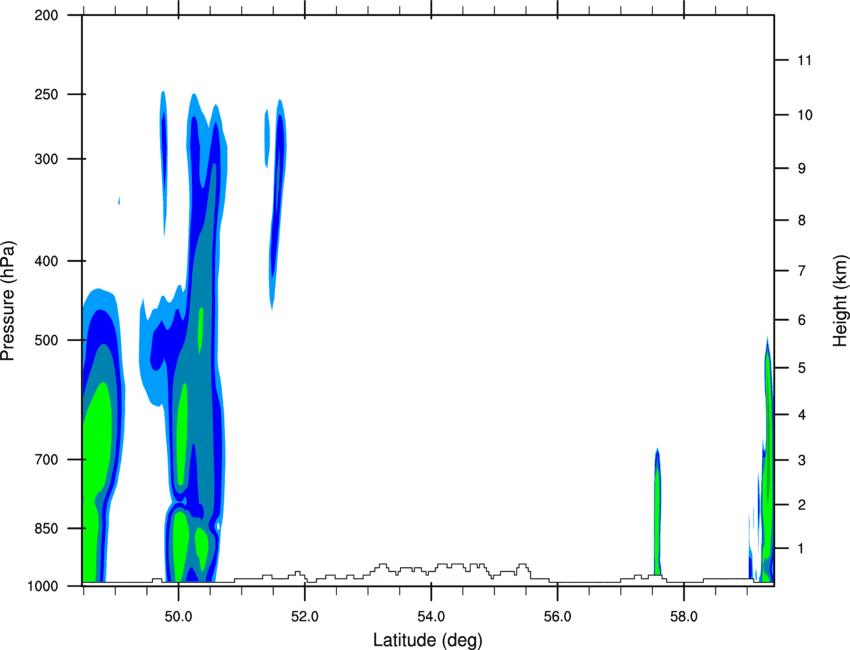Viewport: 850px width, 650px height.
Task: Click the 54.0 latitude tick label
Action: point(431,616)
